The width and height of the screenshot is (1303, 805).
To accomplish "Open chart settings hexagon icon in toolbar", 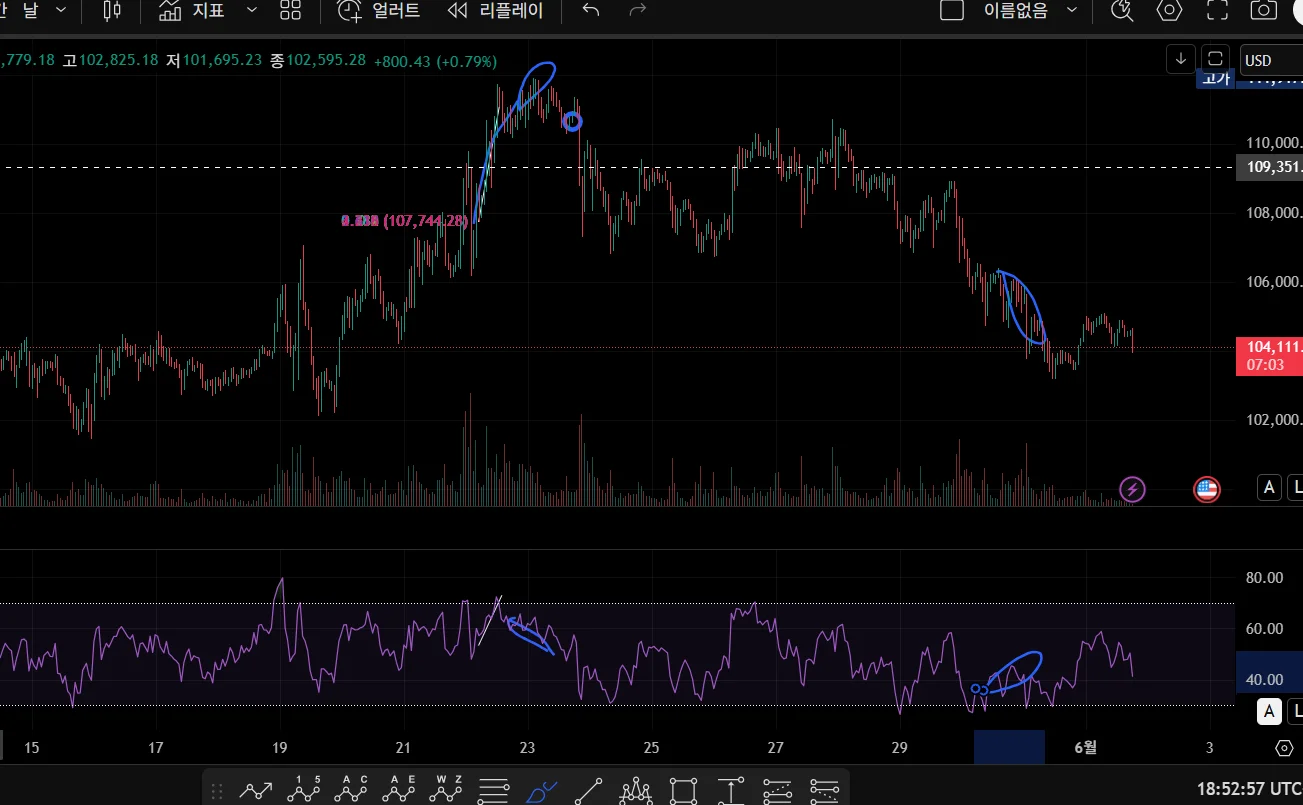I will 1169,11.
